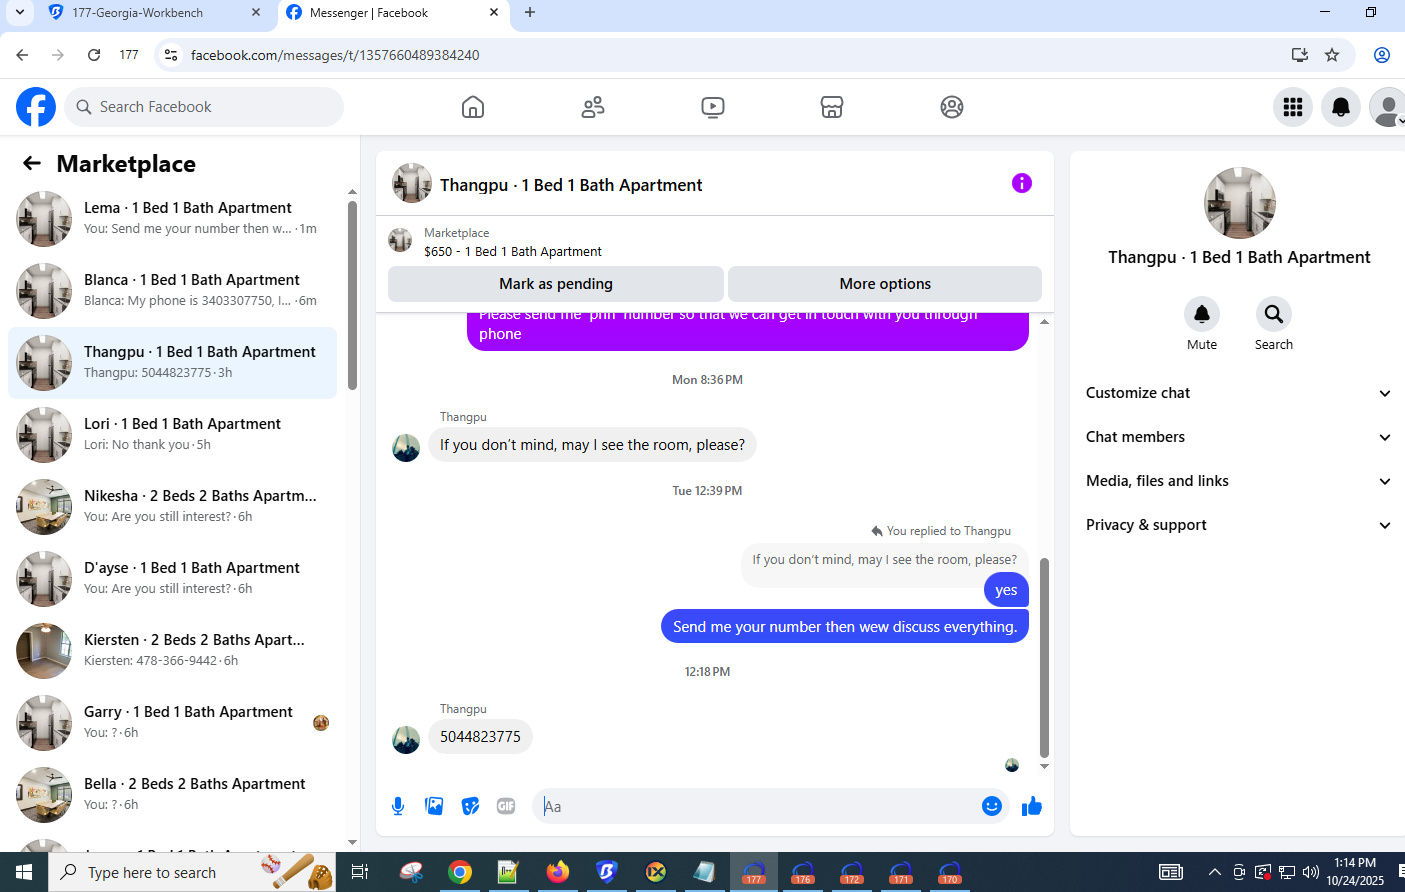This screenshot has height=892, width=1405.
Task: Open the browser tab search dropdown
Action: [x=19, y=13]
